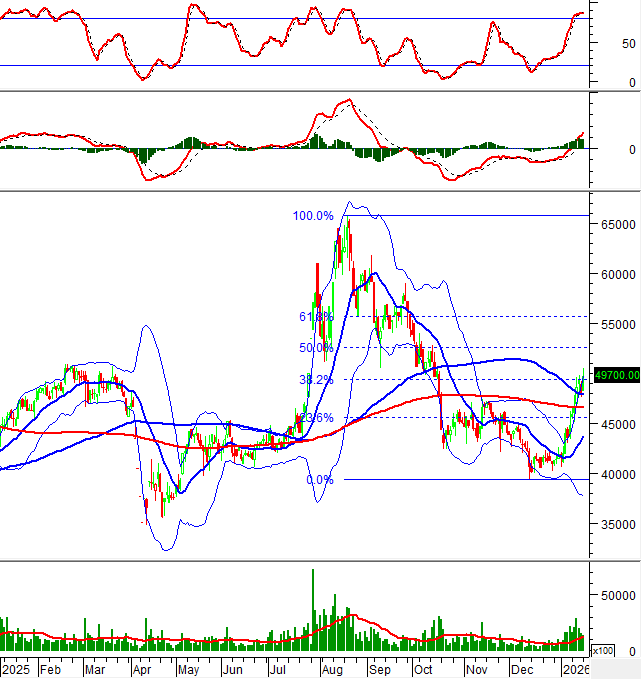The width and height of the screenshot is (641, 679).
Task: Click the current price tag 49700.00
Action: pos(616,375)
